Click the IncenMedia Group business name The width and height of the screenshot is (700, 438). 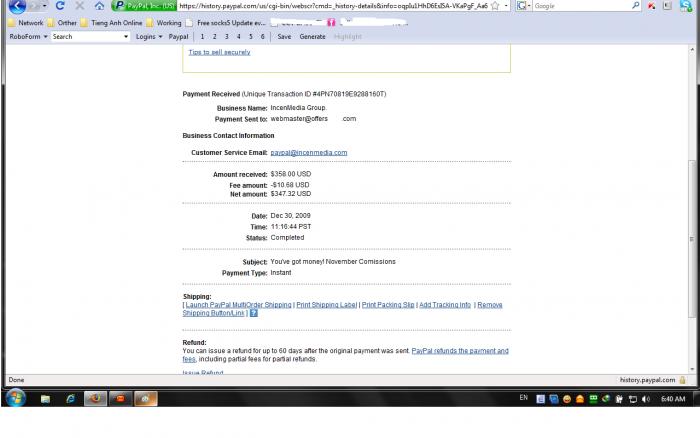click(298, 108)
